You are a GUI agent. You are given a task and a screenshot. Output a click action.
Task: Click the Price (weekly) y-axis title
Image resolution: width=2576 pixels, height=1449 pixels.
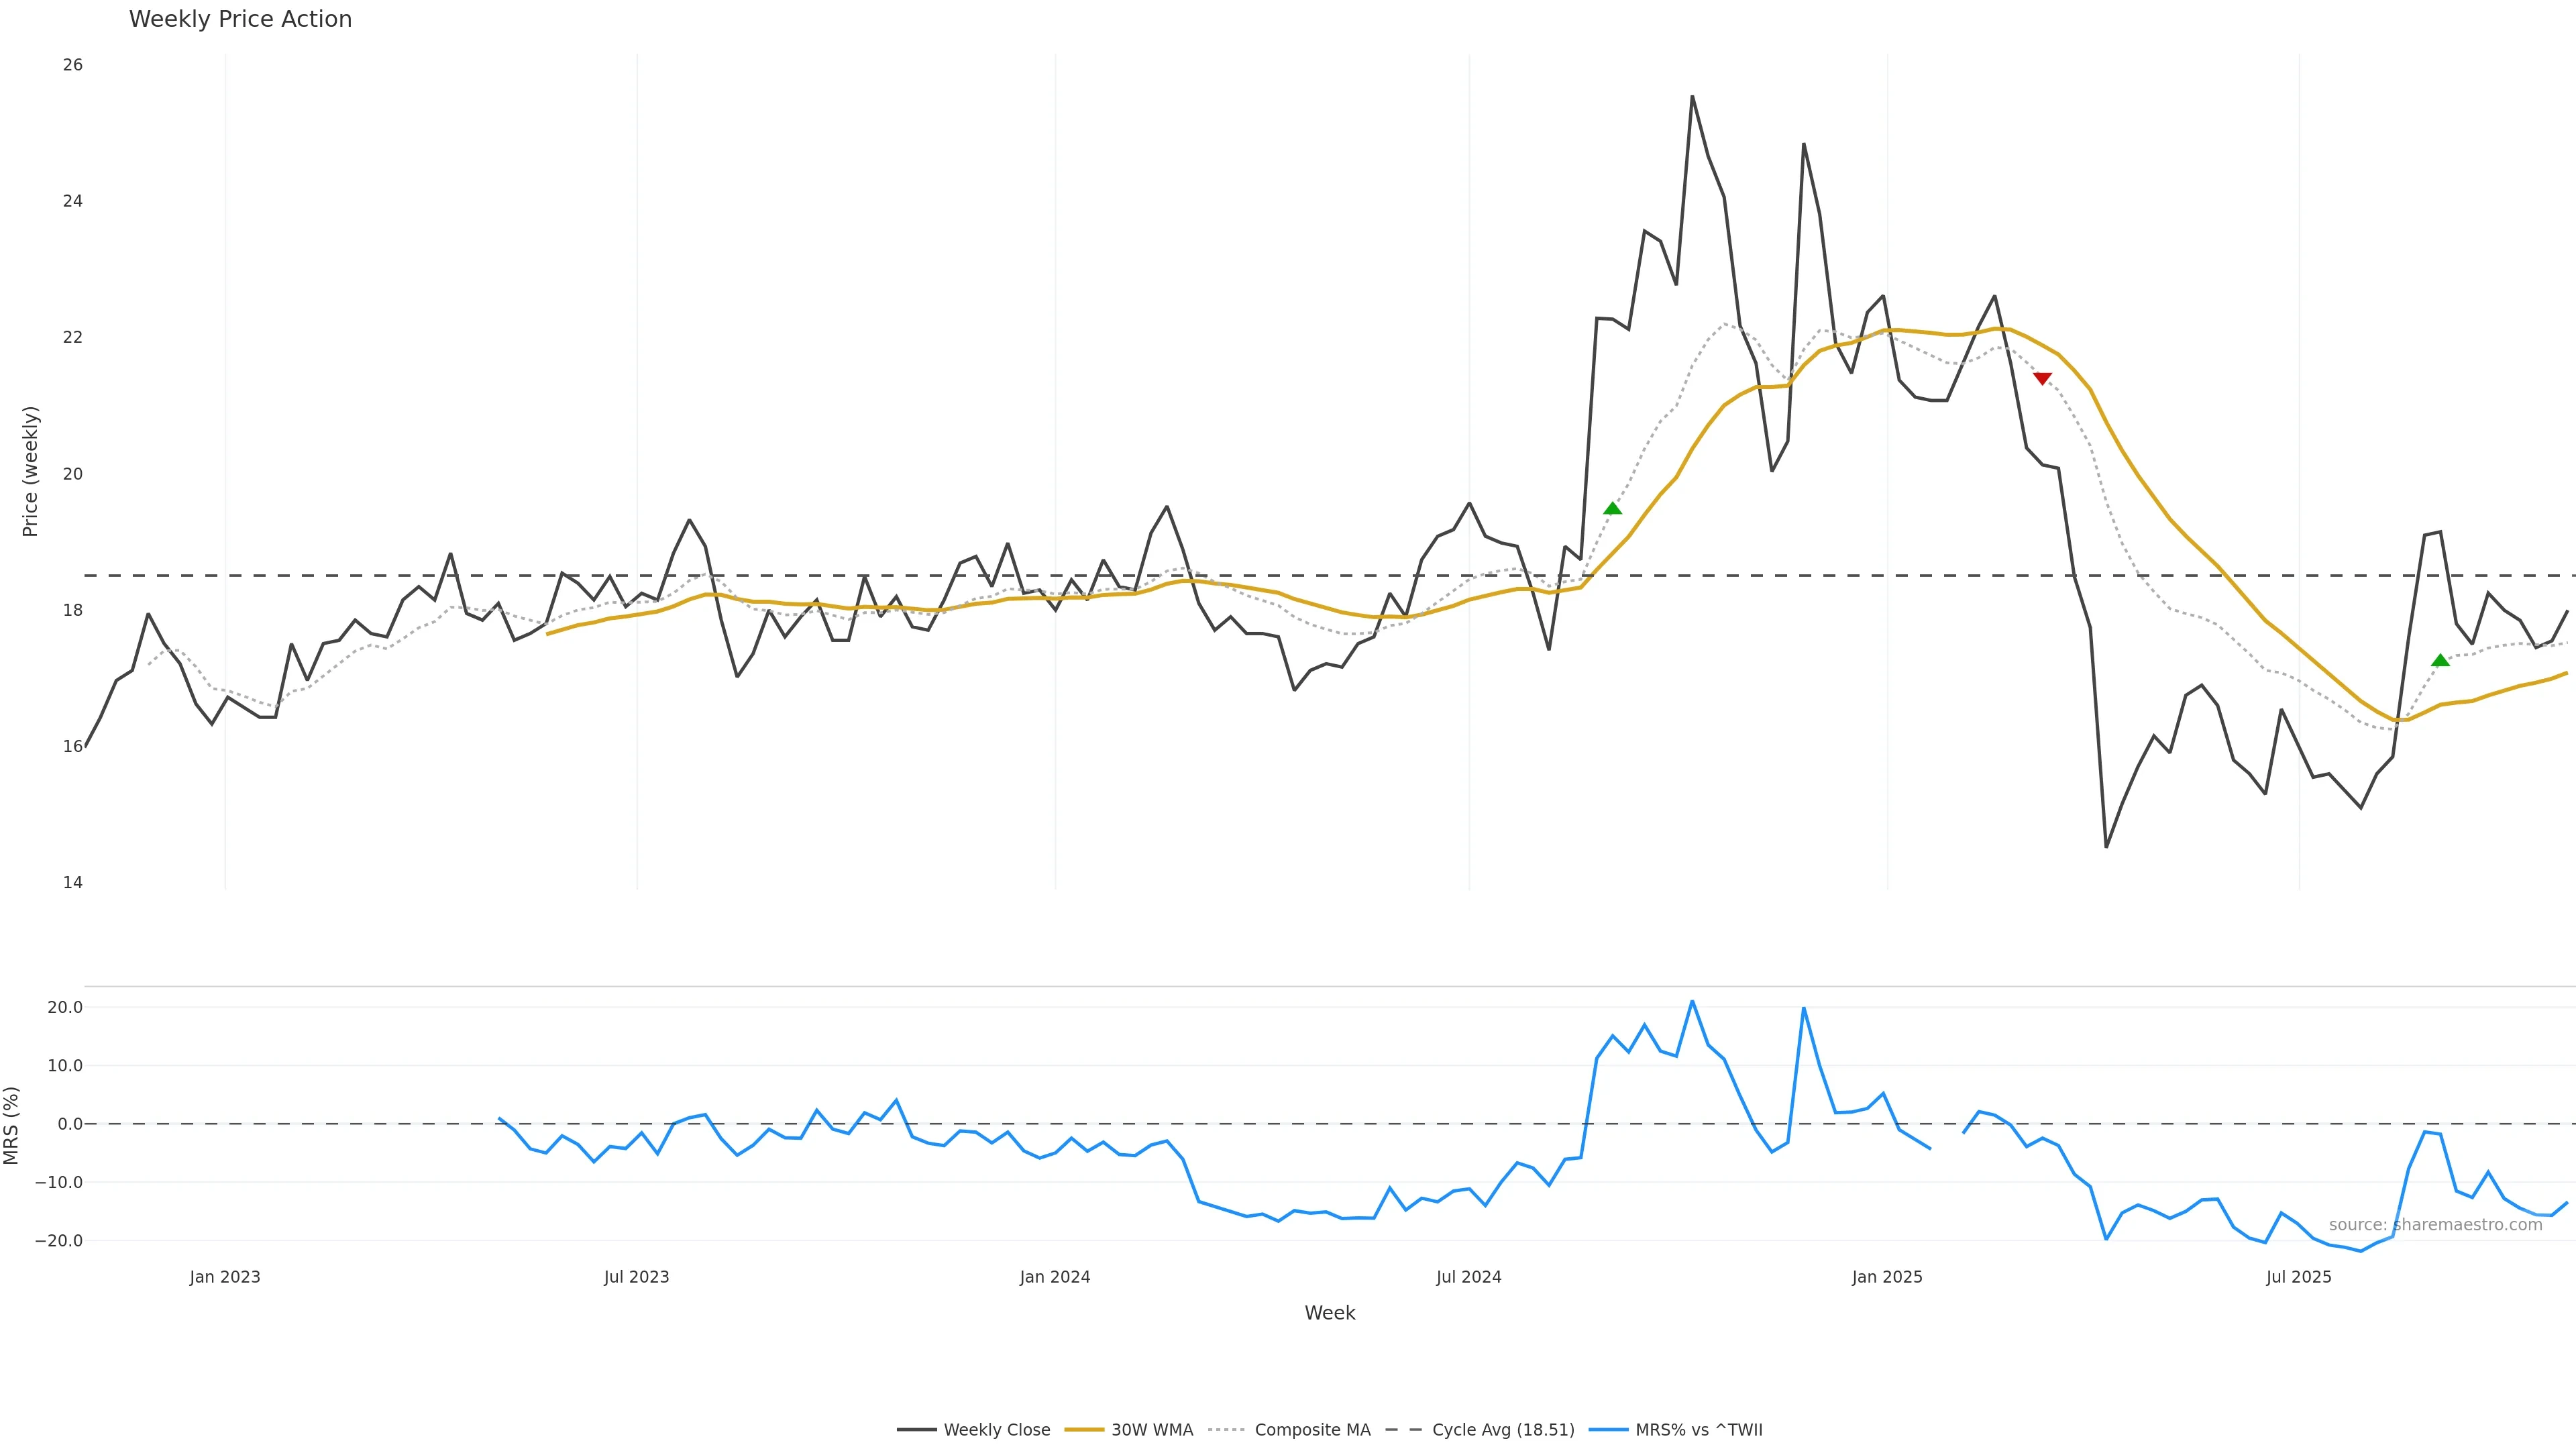tap(30, 471)
